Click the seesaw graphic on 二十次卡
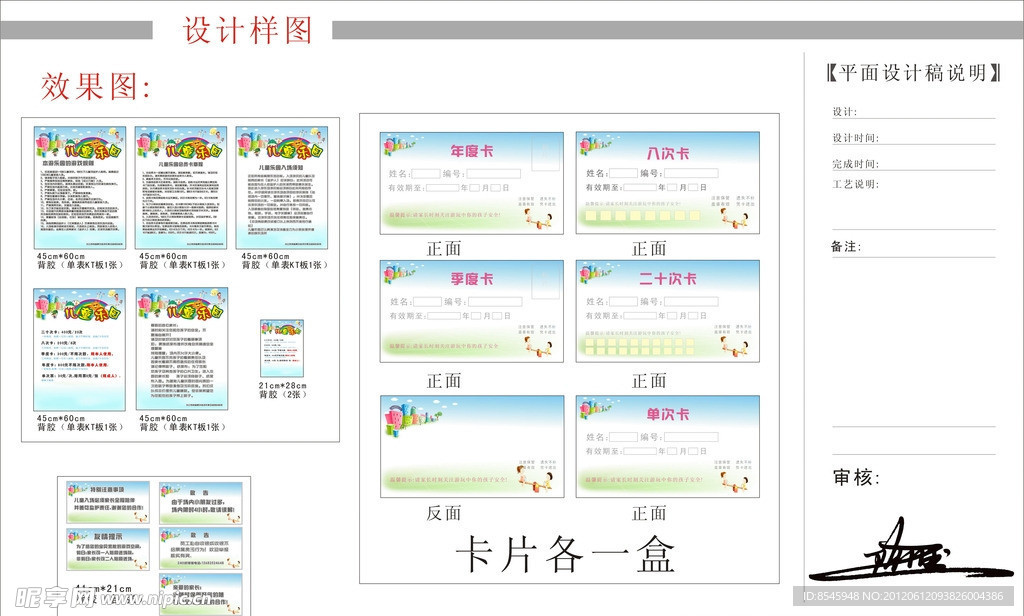The width and height of the screenshot is (1024, 616). coord(733,347)
